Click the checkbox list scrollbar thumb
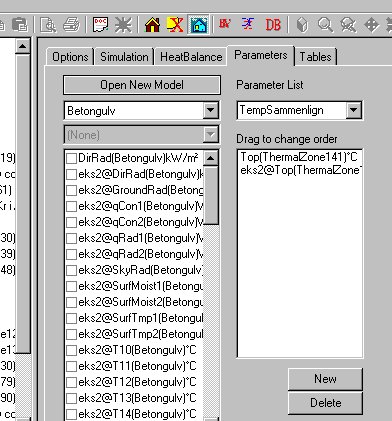The width and height of the screenshot is (392, 421). pyautogui.click(x=211, y=195)
